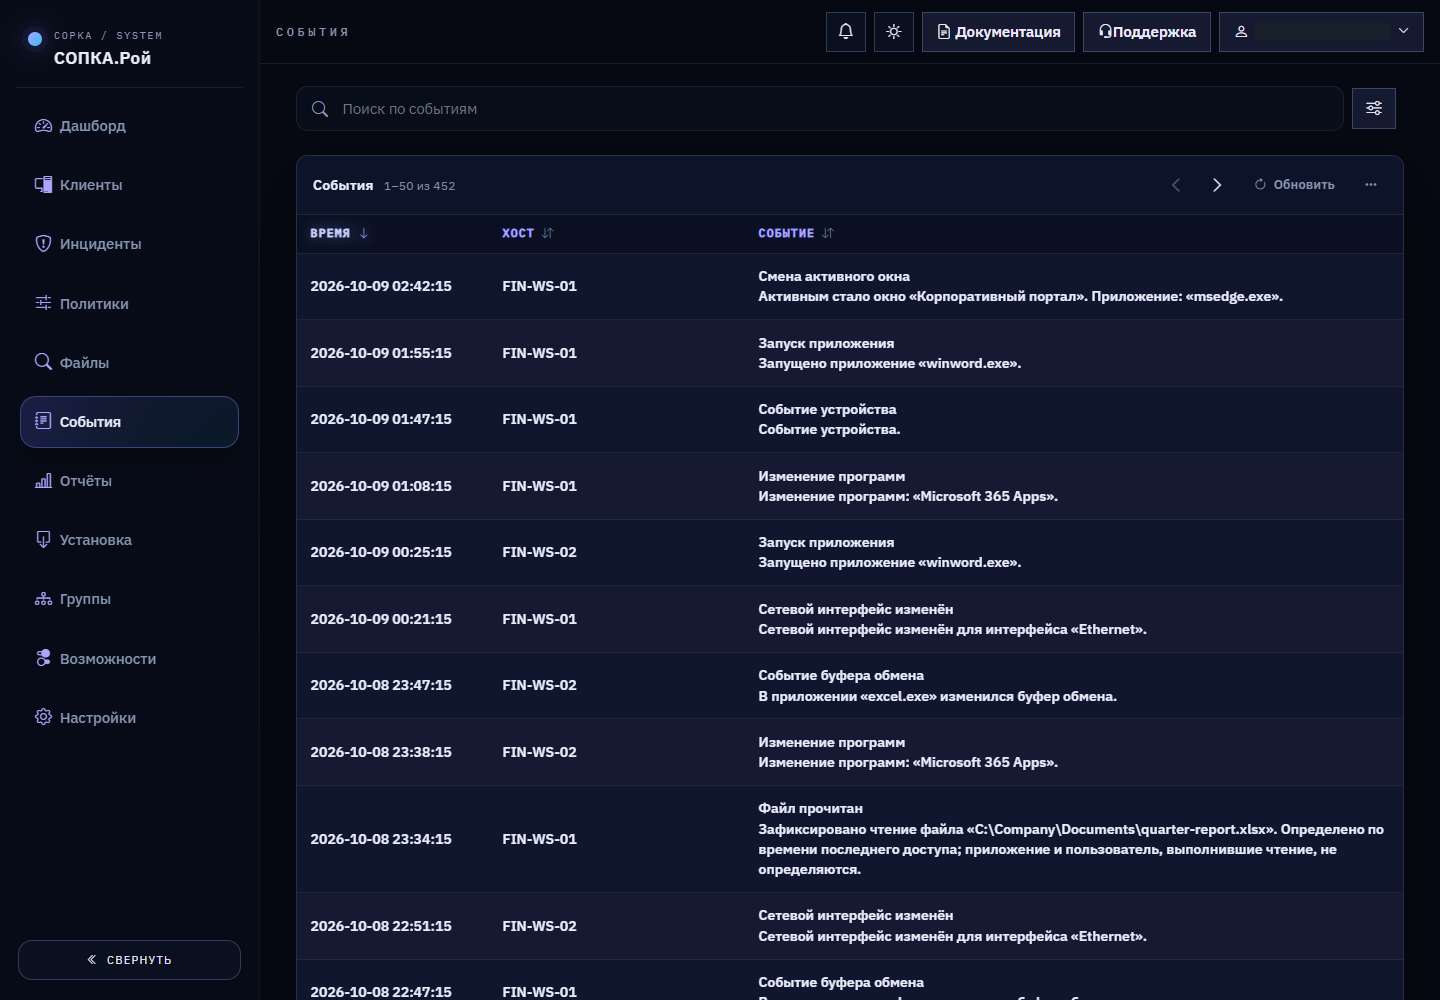The width and height of the screenshot is (1440, 1000).
Task: Sort events by the Событие column
Action: [x=796, y=233]
